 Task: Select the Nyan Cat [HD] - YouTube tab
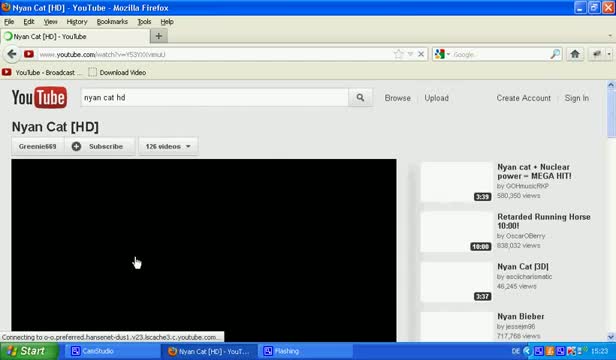point(75,37)
